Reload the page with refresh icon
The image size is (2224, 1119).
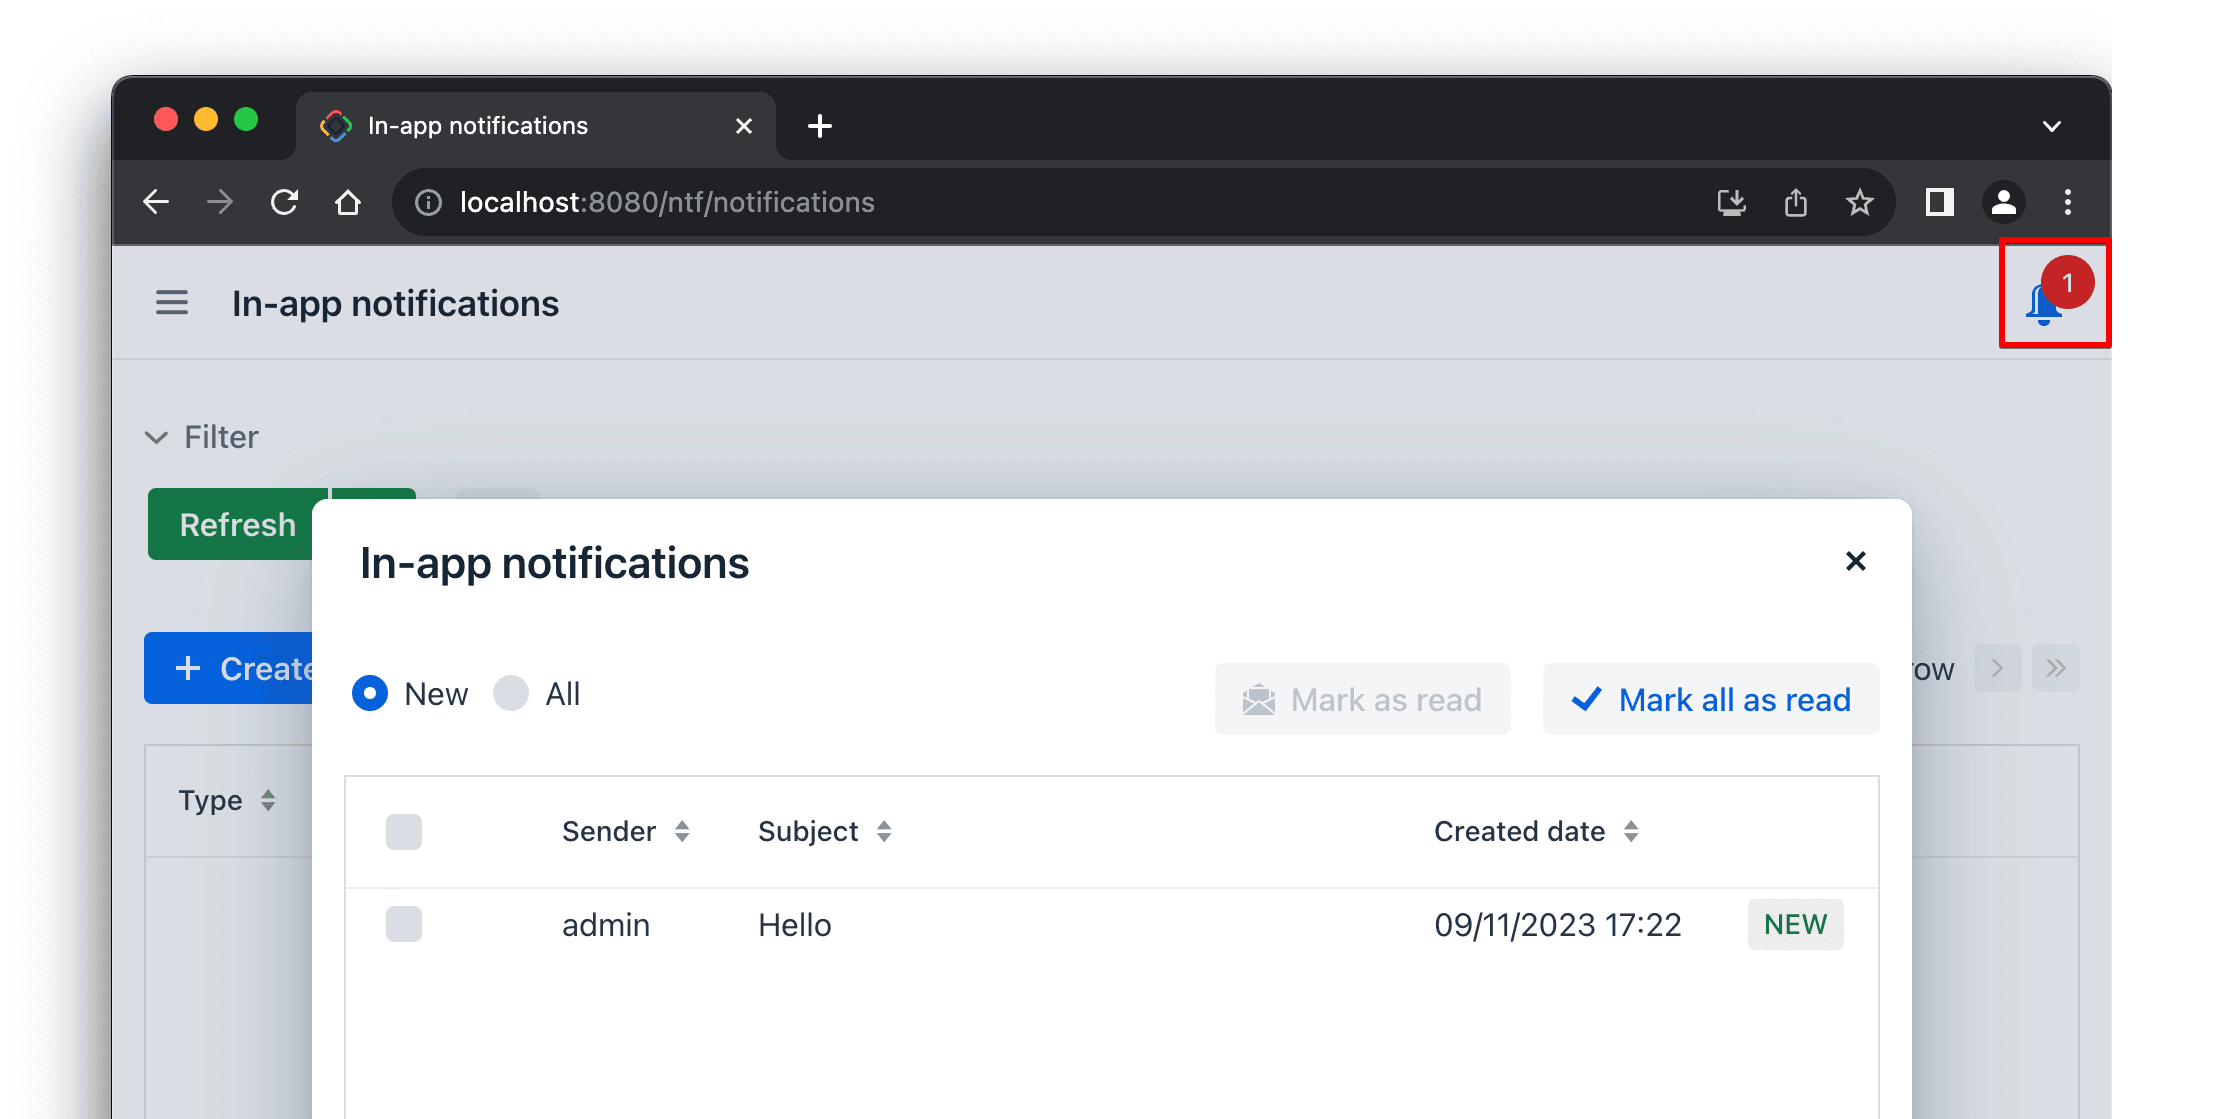click(x=285, y=203)
